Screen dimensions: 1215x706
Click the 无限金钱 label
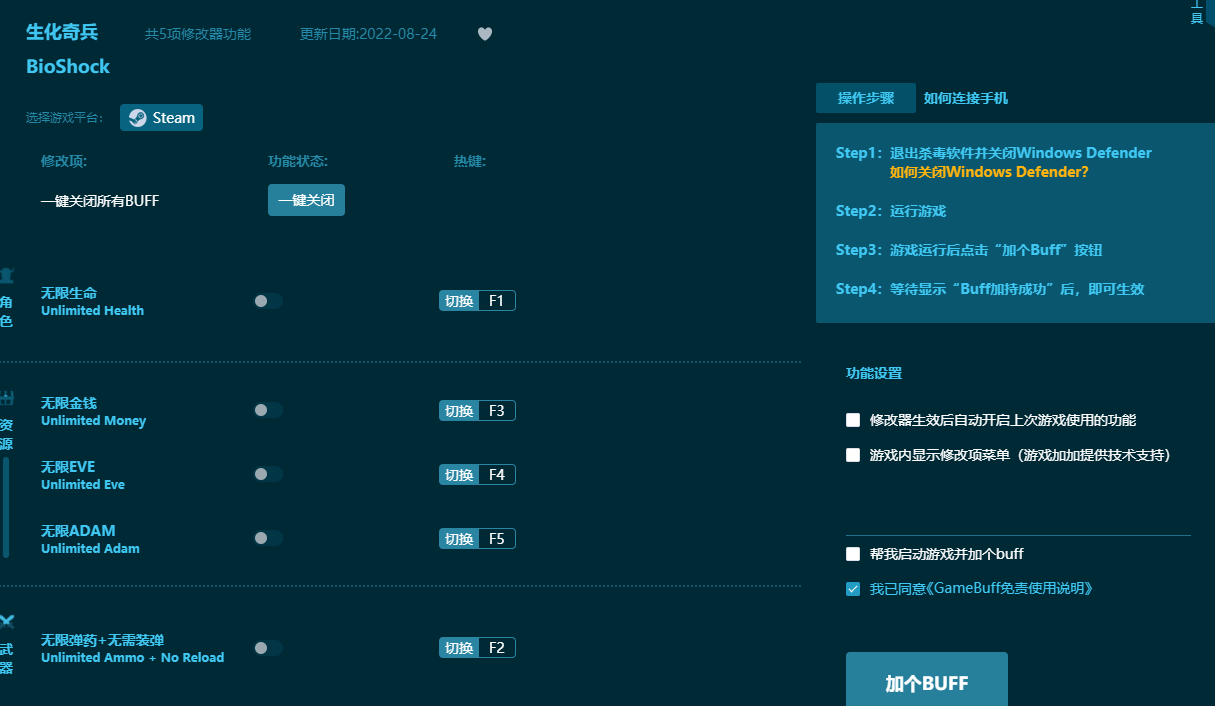(69, 403)
